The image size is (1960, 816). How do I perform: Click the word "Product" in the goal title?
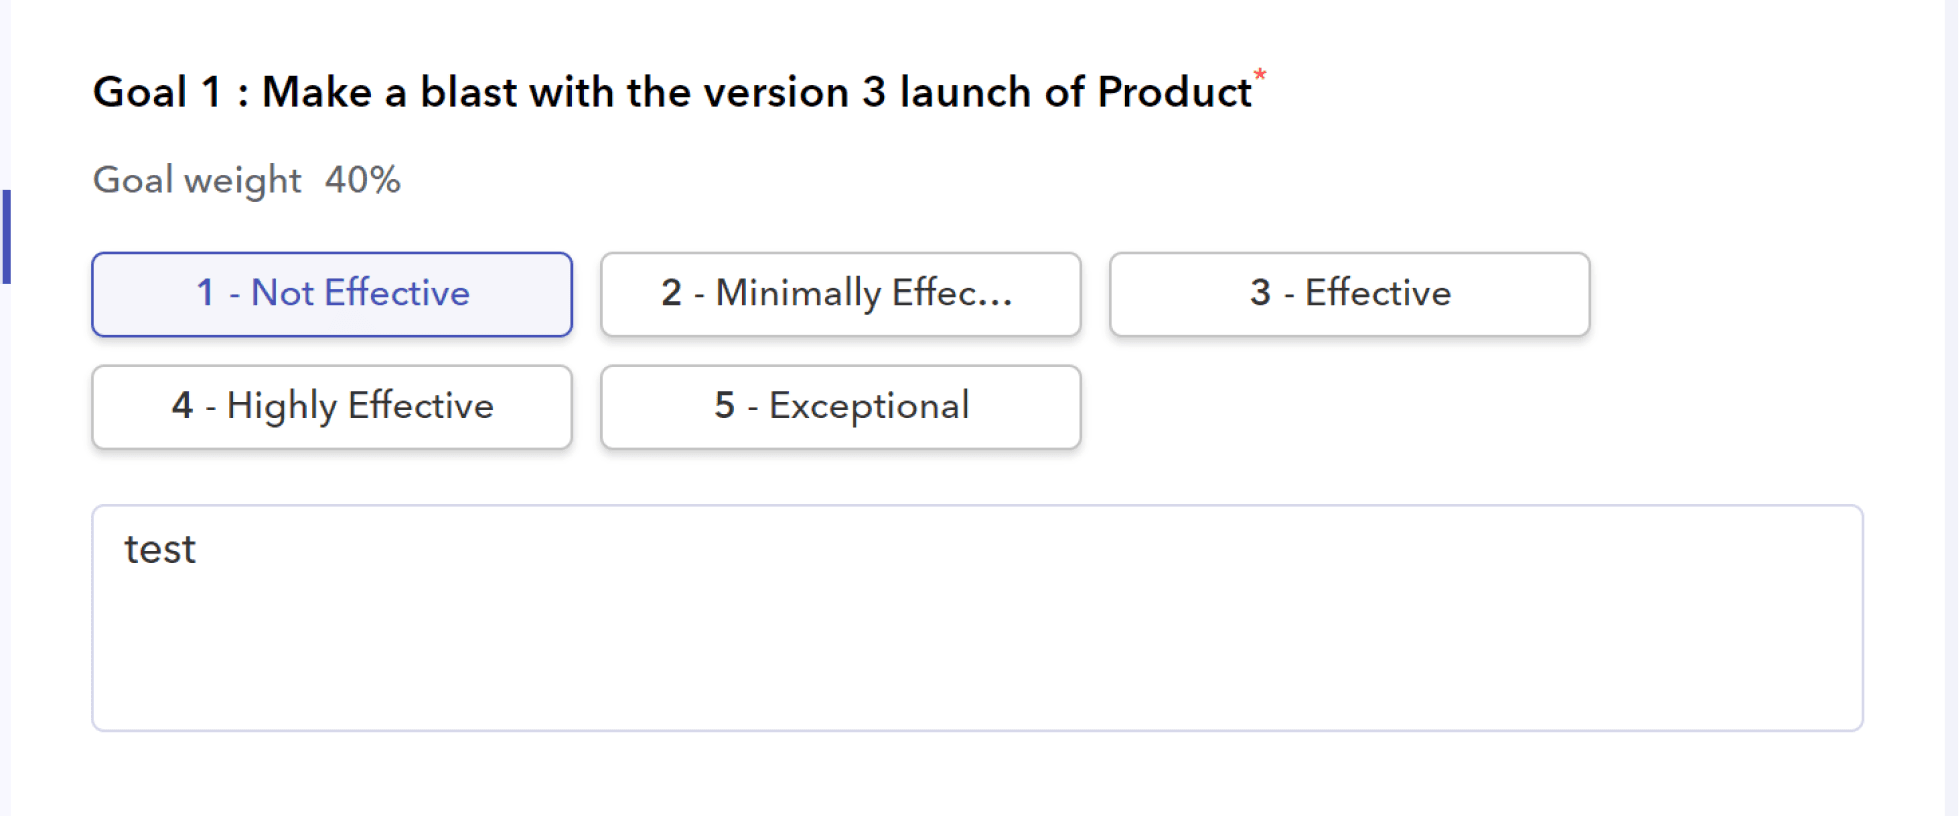click(1174, 92)
